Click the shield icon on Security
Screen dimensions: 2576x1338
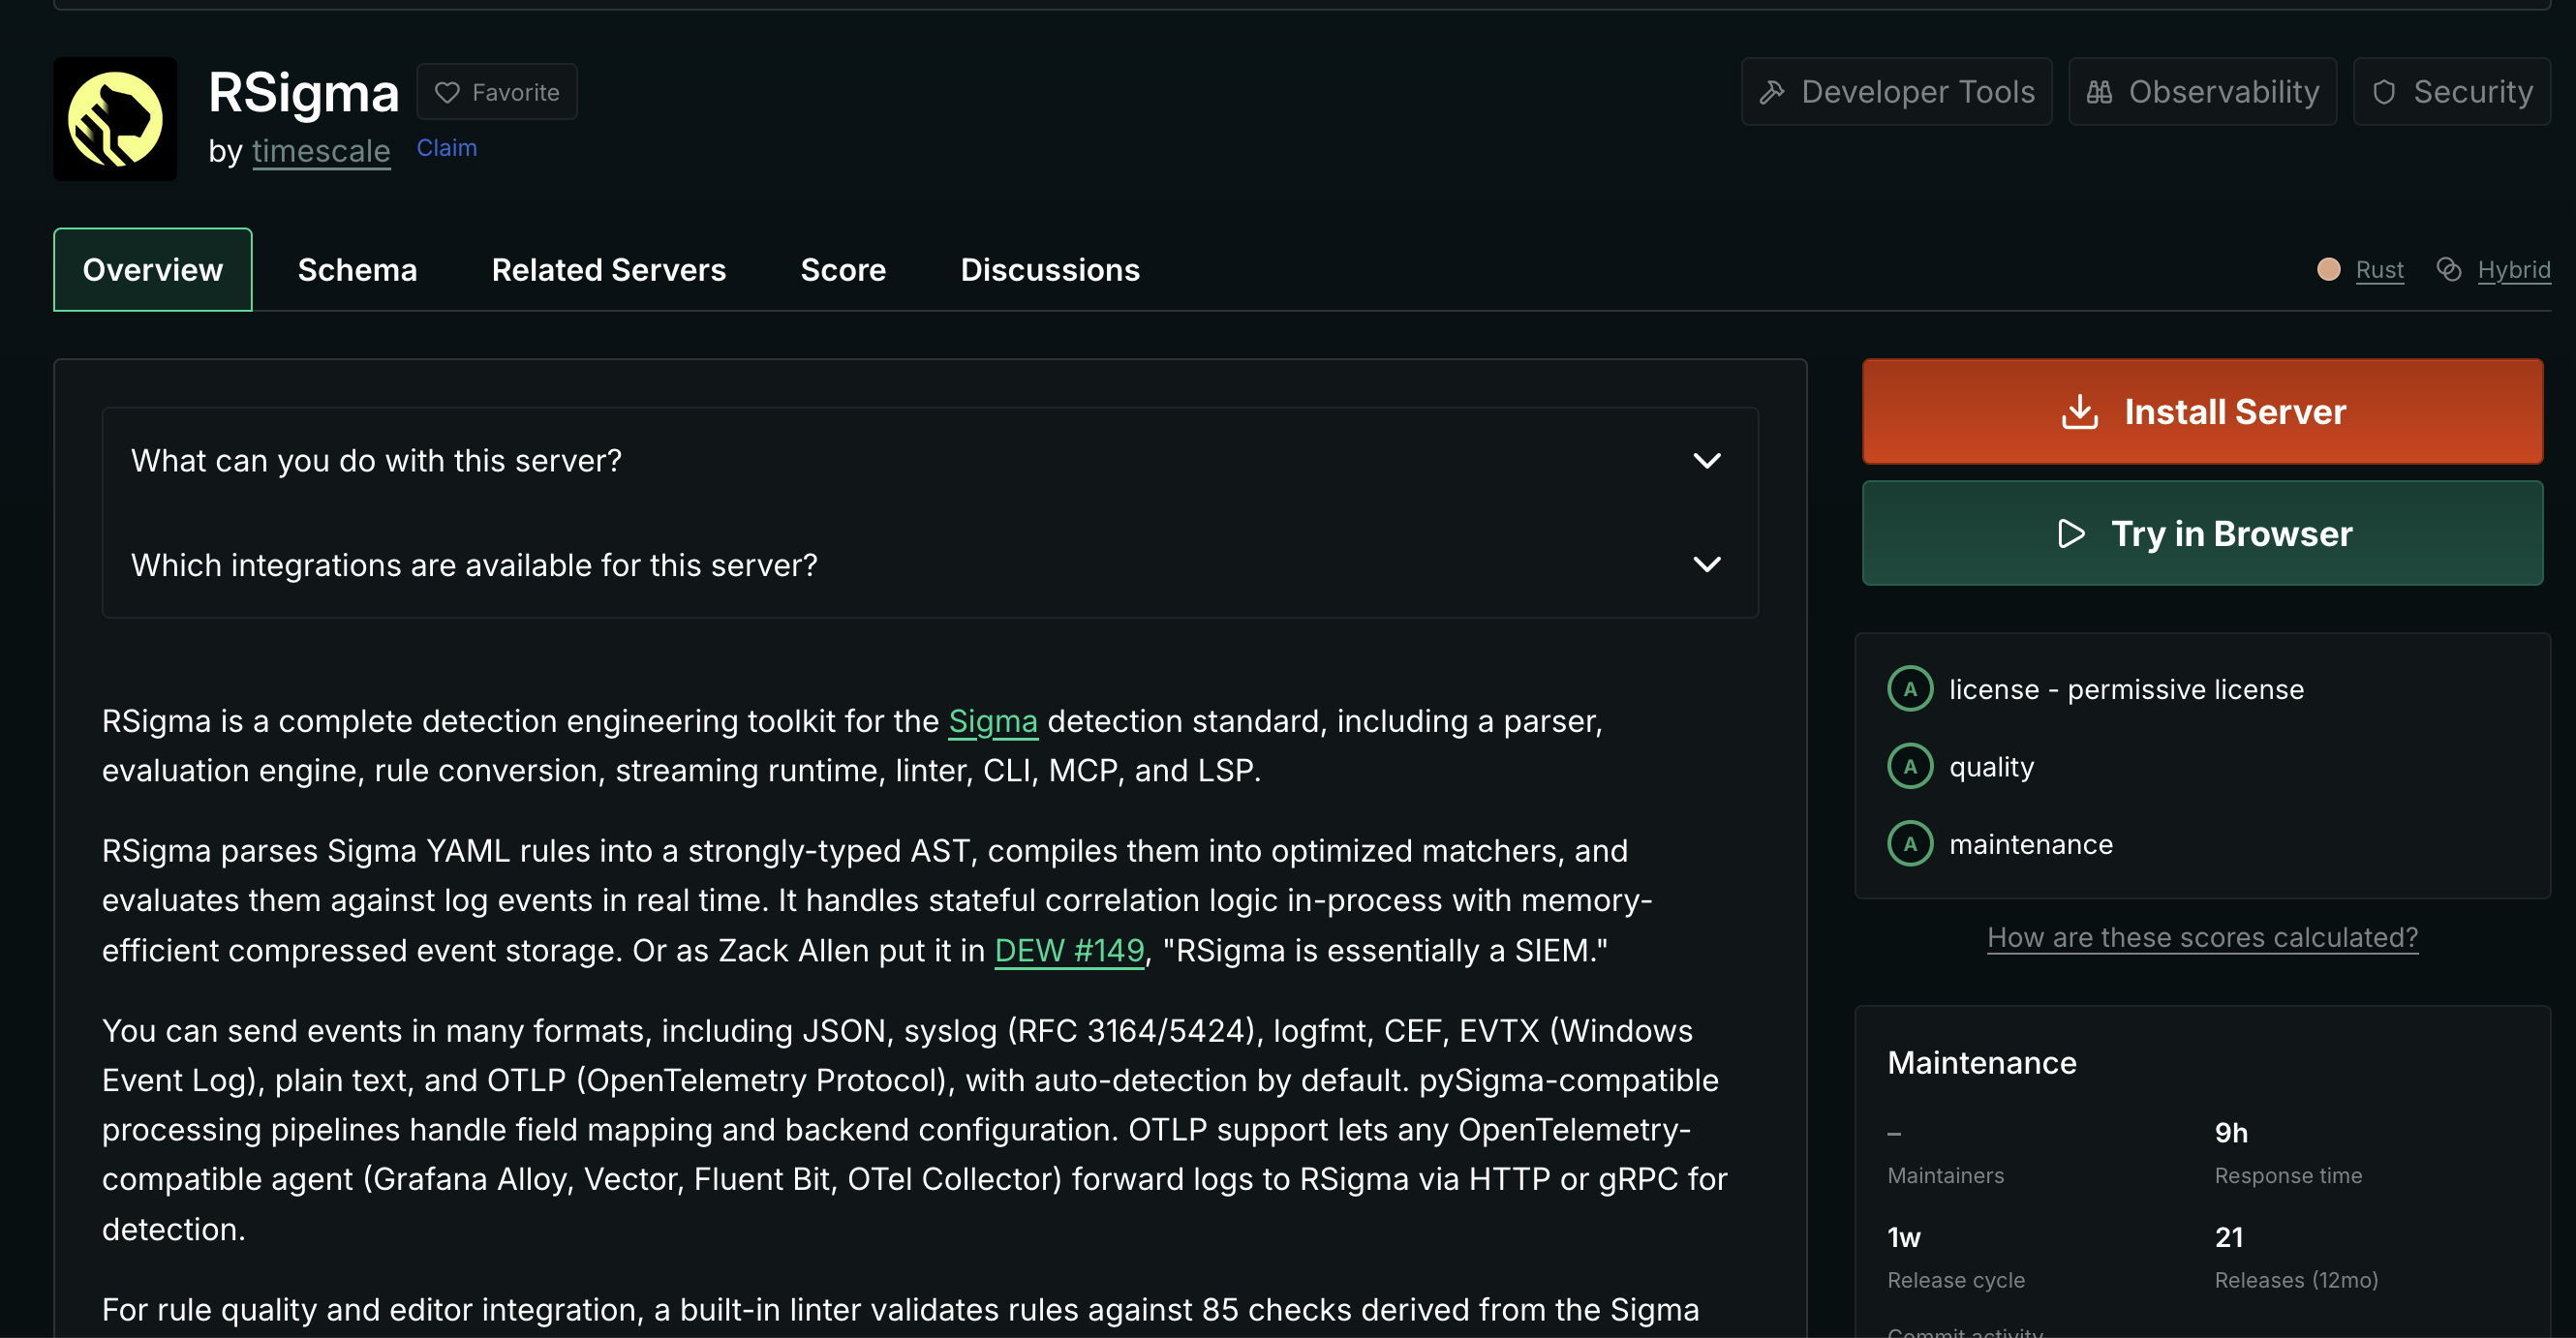2384,92
